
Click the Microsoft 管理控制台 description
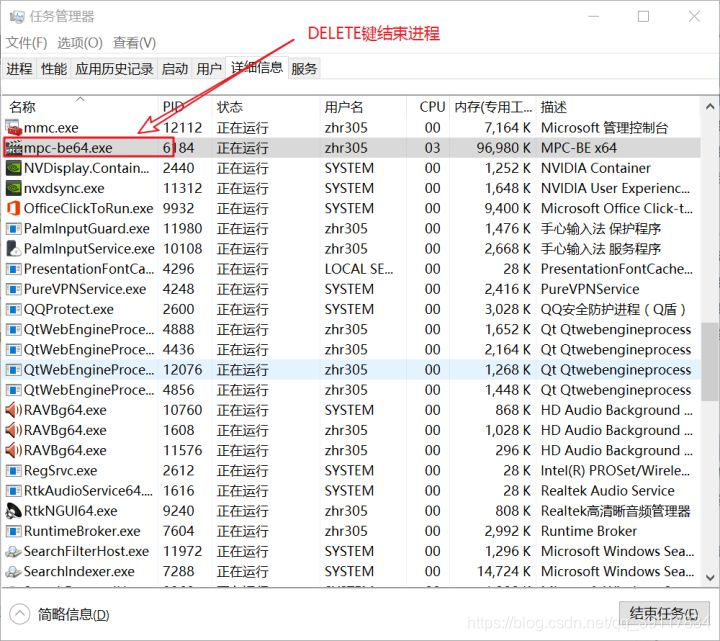[604, 128]
